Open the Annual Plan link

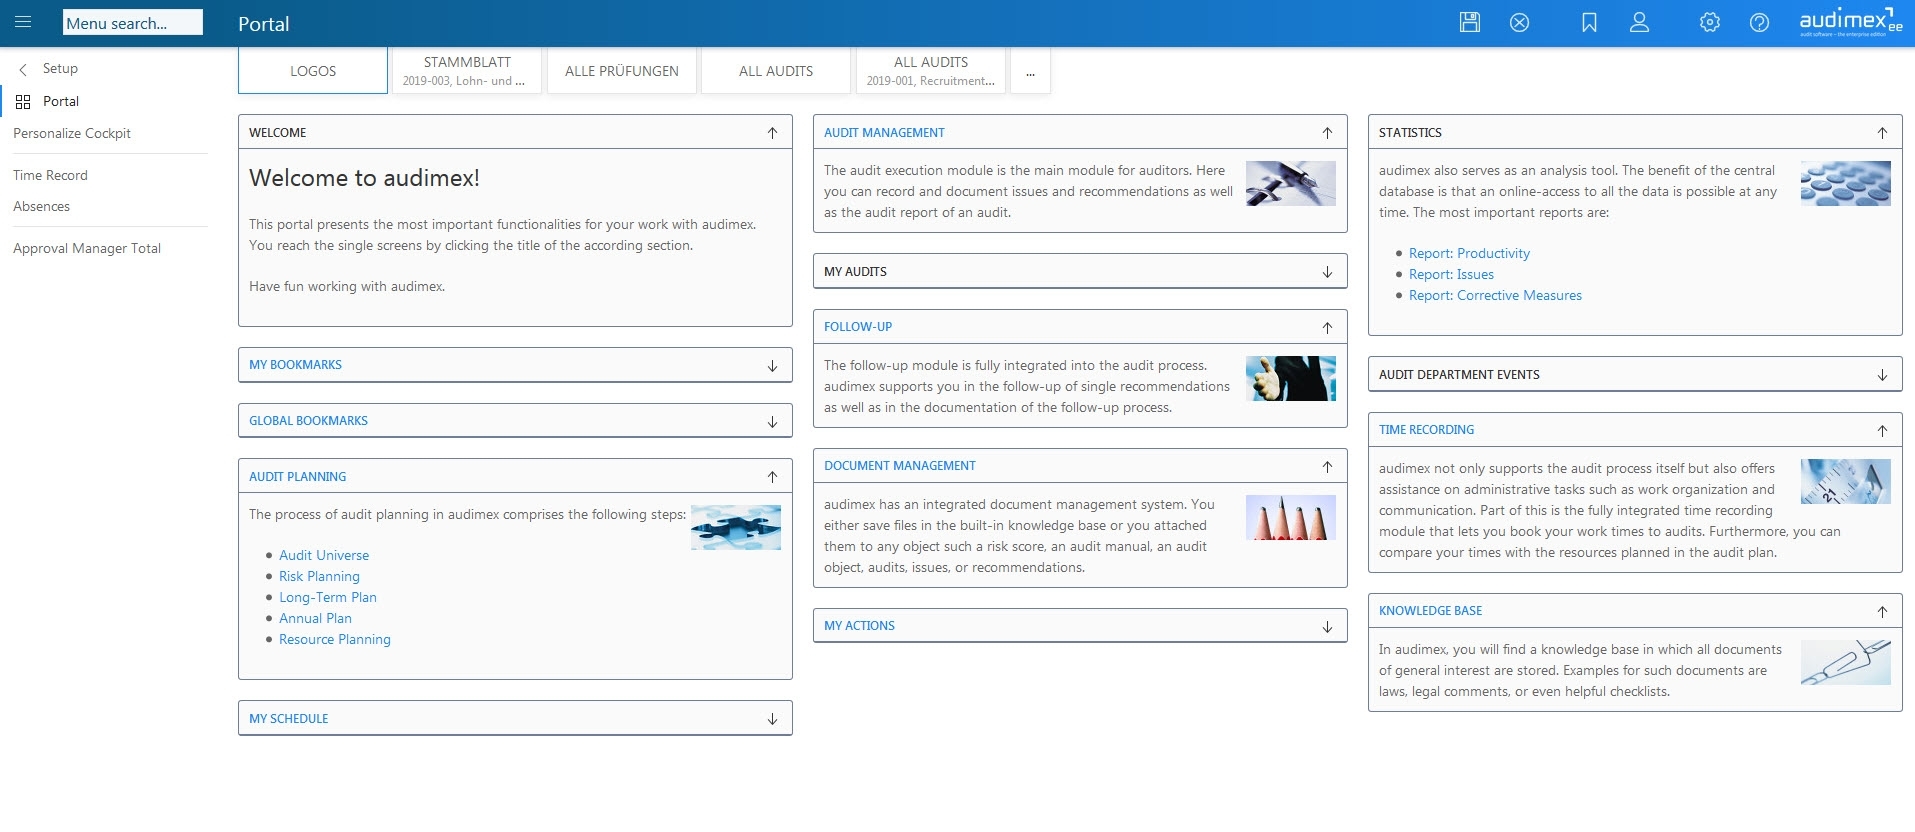[315, 618]
